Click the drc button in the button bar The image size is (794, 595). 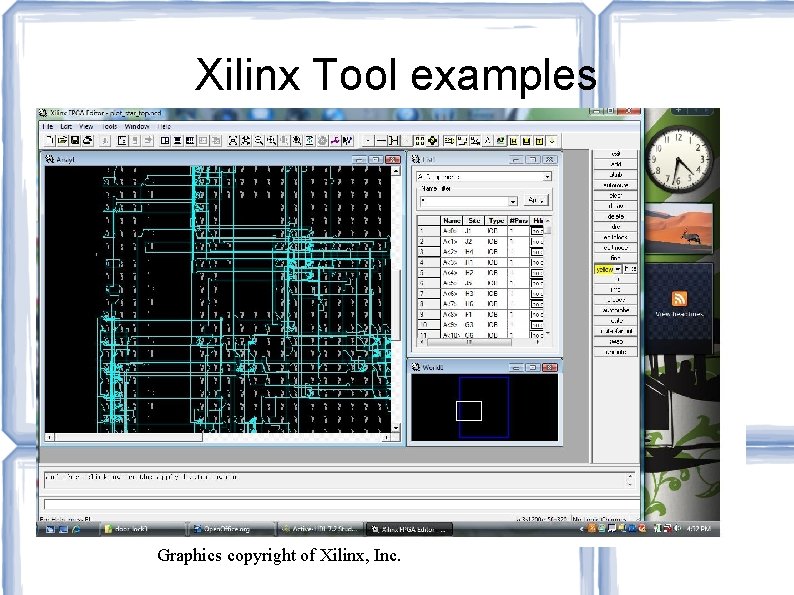tap(615, 226)
